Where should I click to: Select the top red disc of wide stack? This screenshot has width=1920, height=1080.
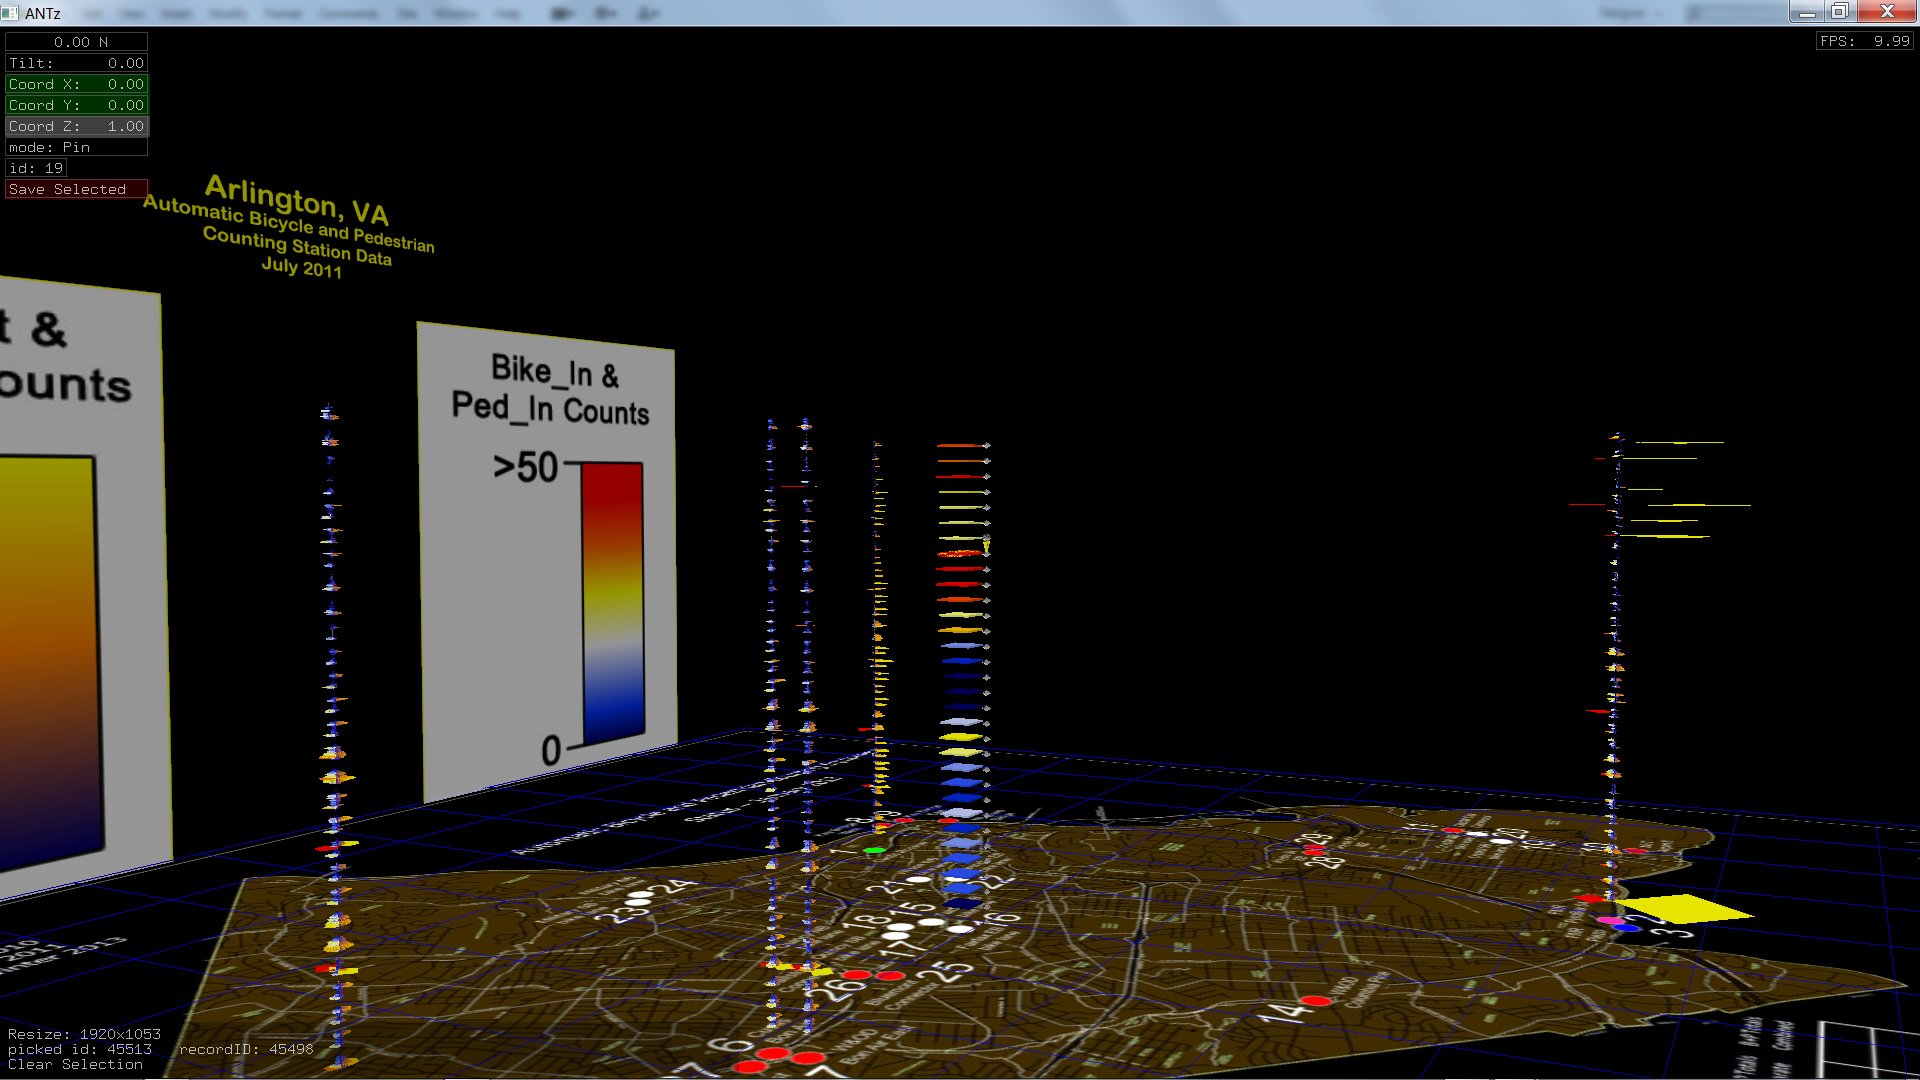tap(962, 445)
